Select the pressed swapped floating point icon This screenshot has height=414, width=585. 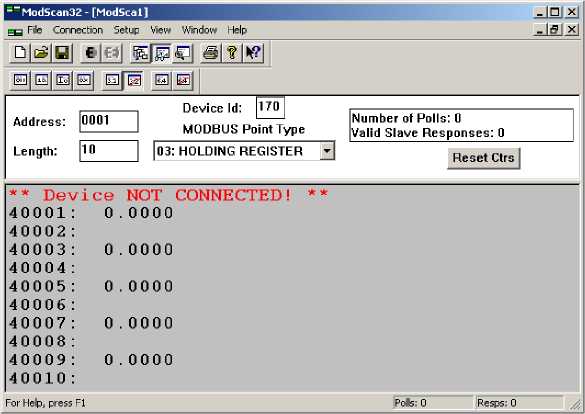(x=134, y=80)
